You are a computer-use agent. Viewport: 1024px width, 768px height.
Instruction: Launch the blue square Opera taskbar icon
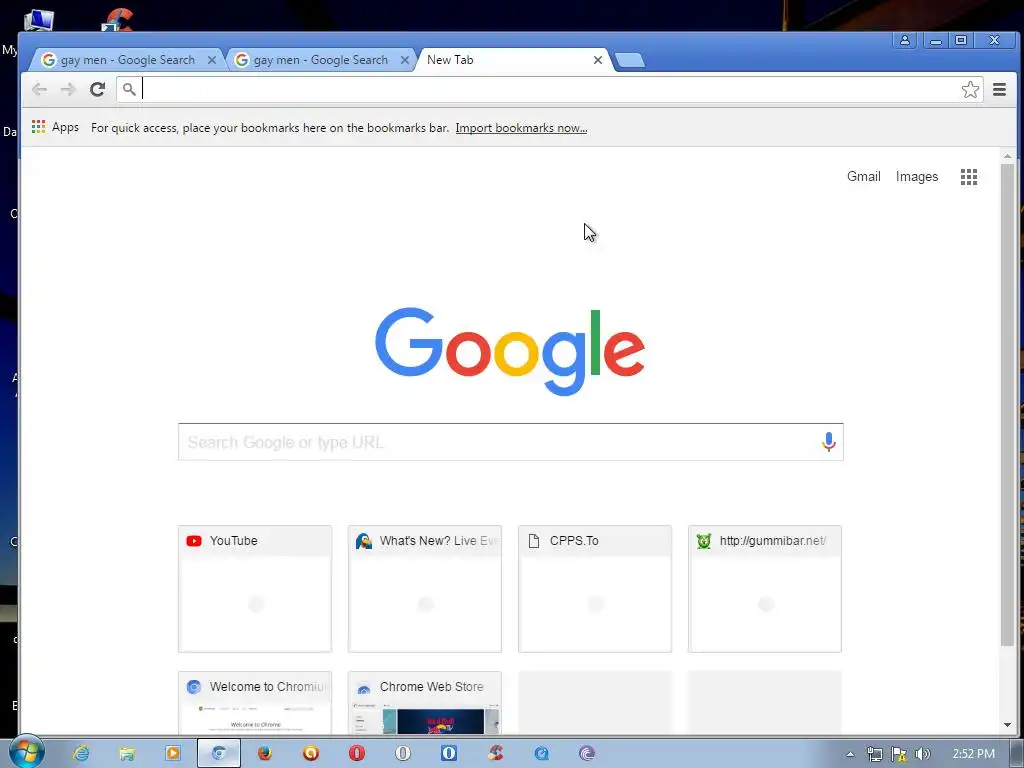tap(449, 754)
